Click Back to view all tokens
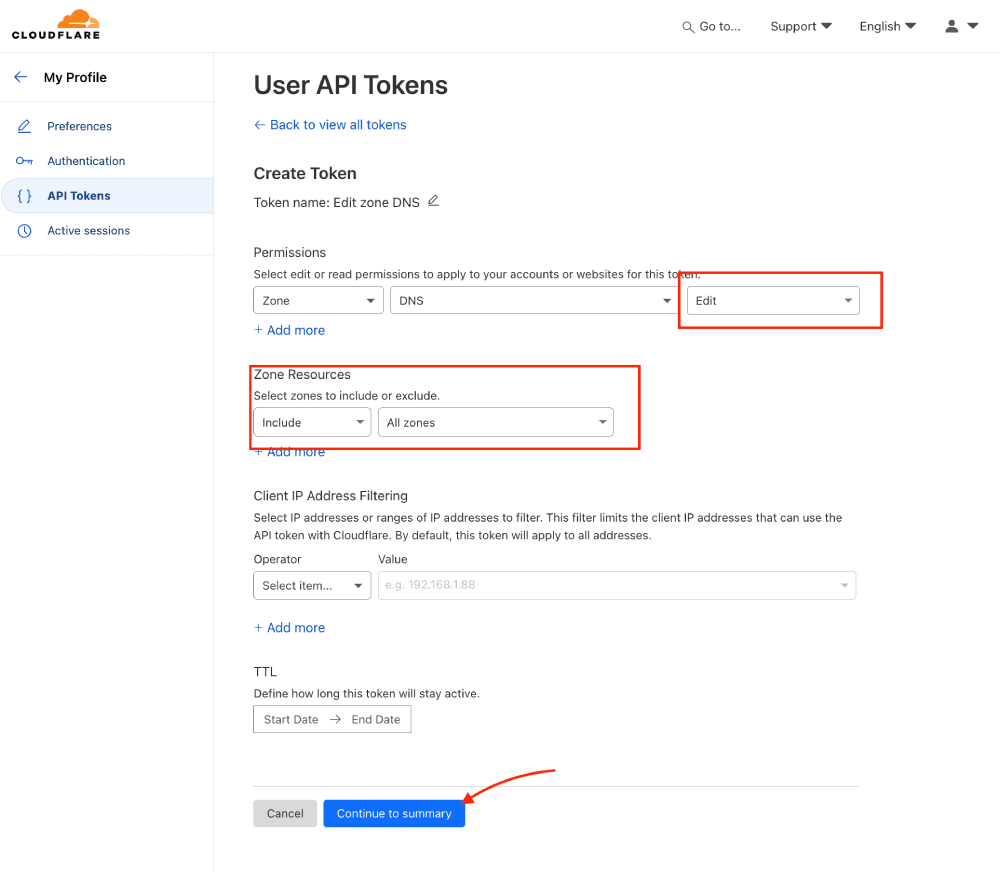Image resolution: width=1000 pixels, height=872 pixels. point(330,125)
